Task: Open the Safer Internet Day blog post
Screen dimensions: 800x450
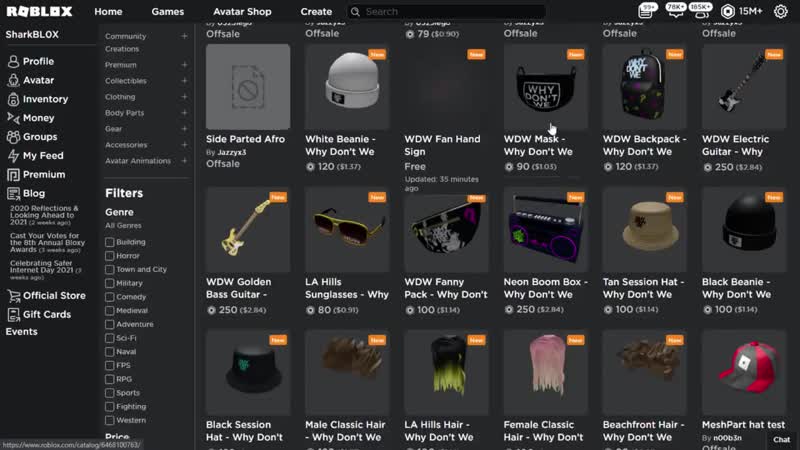Action: click(46, 270)
